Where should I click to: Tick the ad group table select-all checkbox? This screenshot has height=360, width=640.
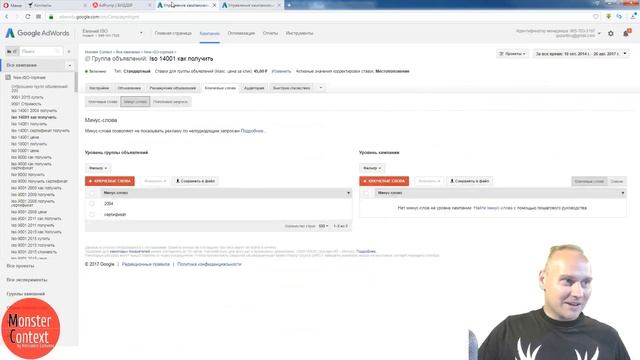tap(92, 193)
